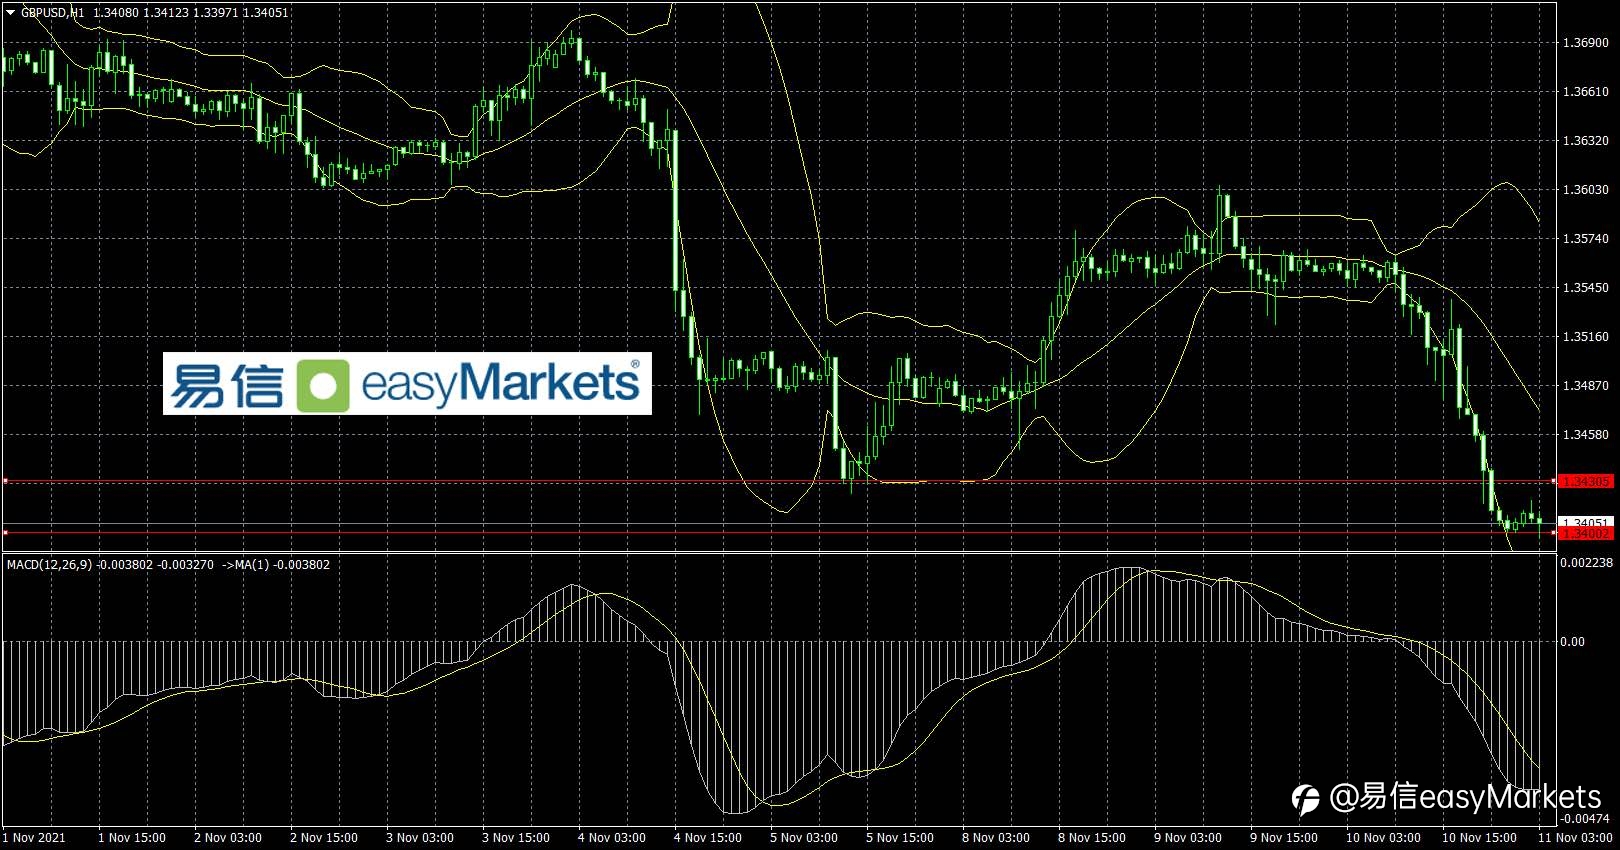1620x850 pixels.
Task: Click the 3 Nov 15:00 time label
Action: (516, 838)
